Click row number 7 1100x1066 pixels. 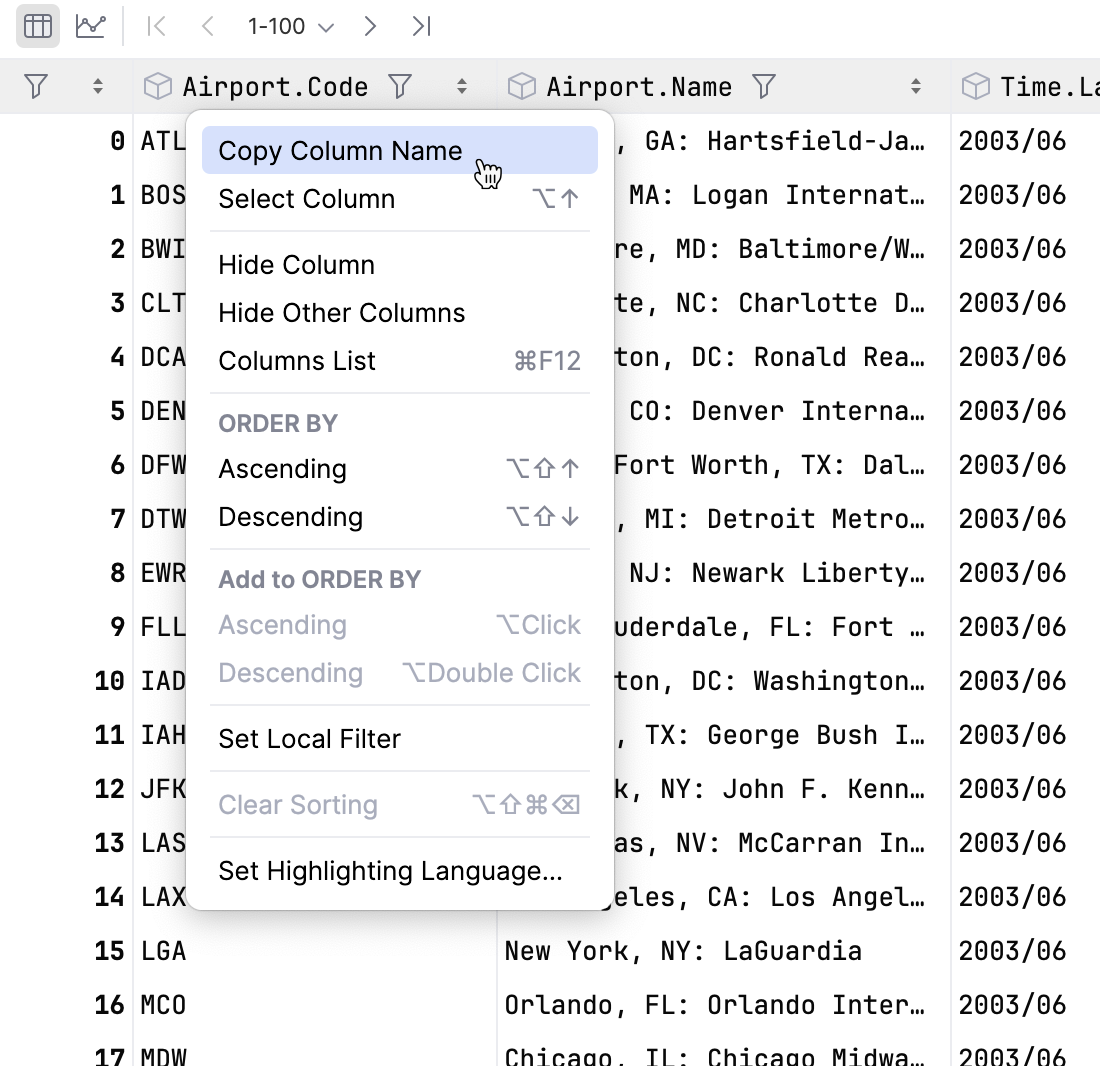click(x=117, y=519)
